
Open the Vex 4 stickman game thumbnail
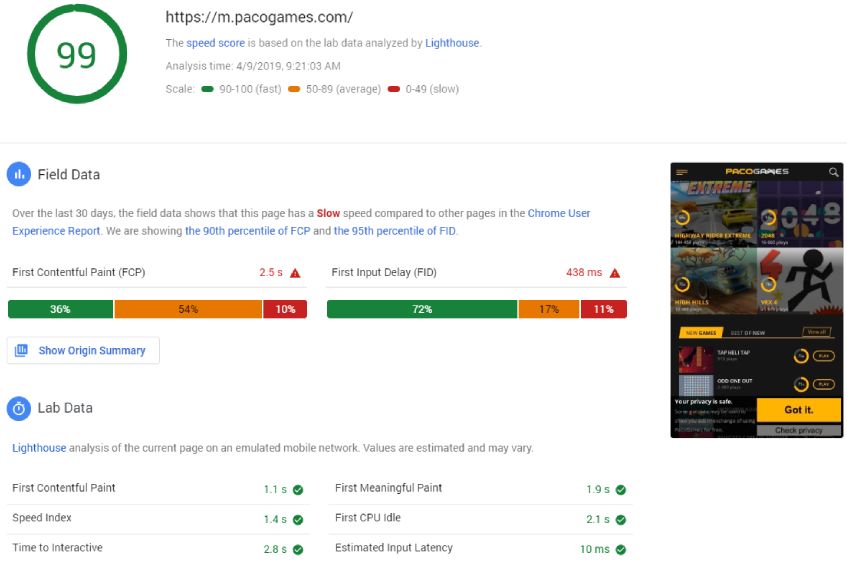coord(799,280)
